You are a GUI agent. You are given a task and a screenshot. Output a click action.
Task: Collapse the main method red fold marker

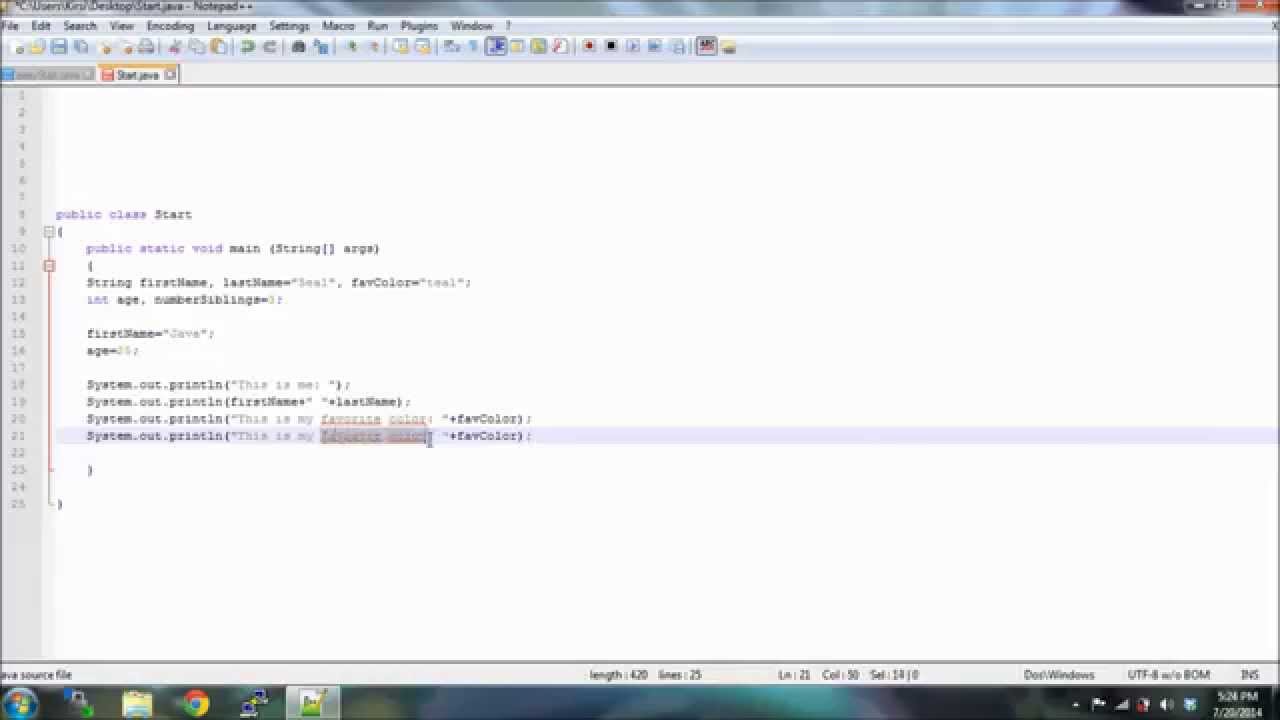(48, 266)
